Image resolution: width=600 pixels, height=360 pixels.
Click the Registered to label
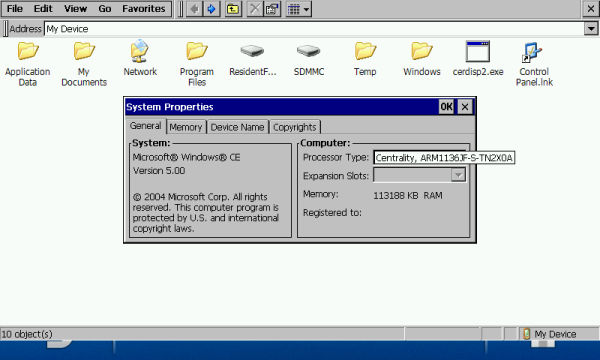click(332, 213)
